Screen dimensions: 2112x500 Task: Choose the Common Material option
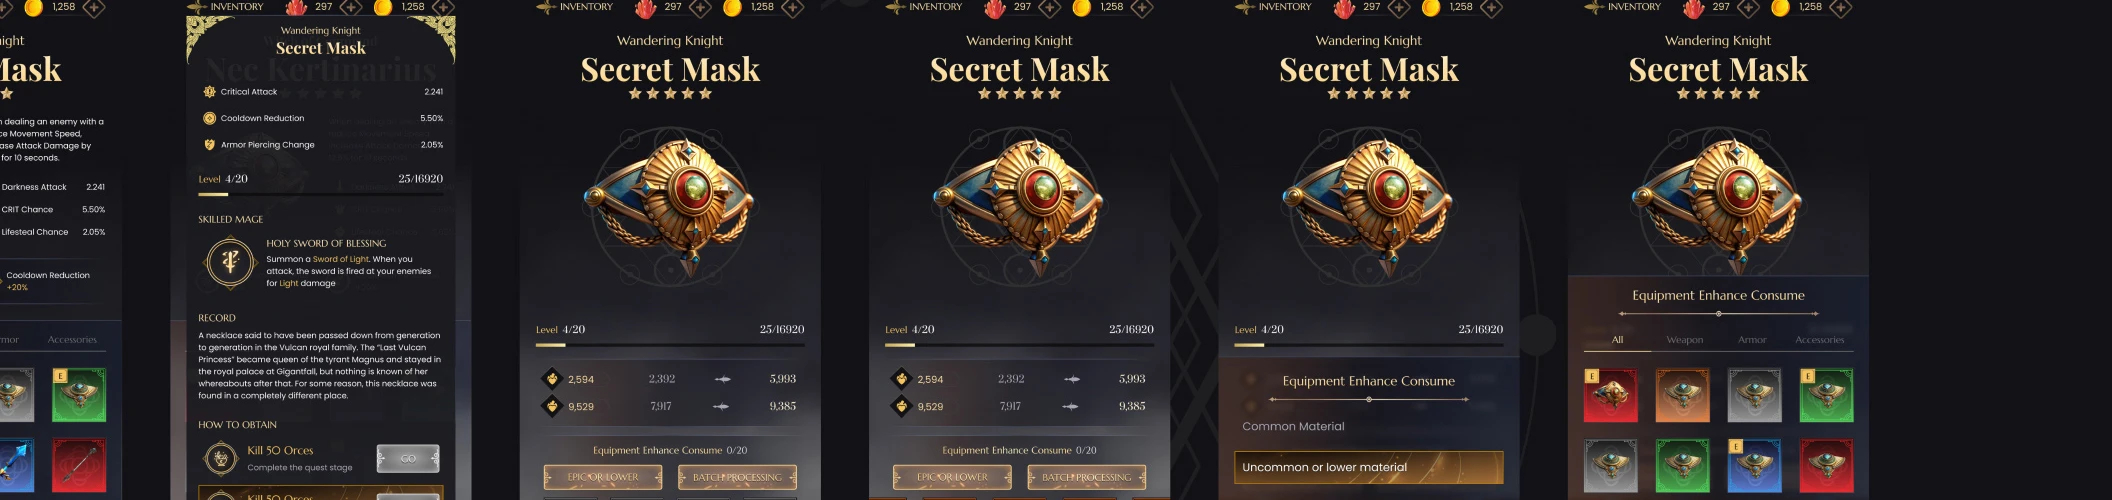click(1293, 426)
